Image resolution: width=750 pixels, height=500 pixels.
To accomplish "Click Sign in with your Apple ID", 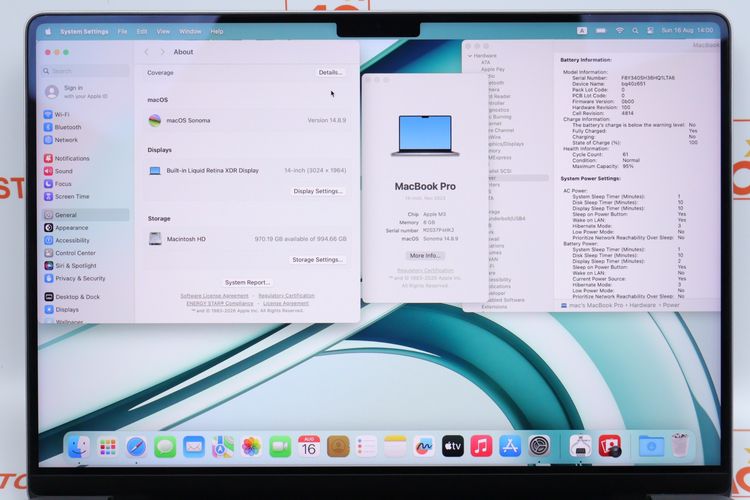I will [x=77, y=92].
